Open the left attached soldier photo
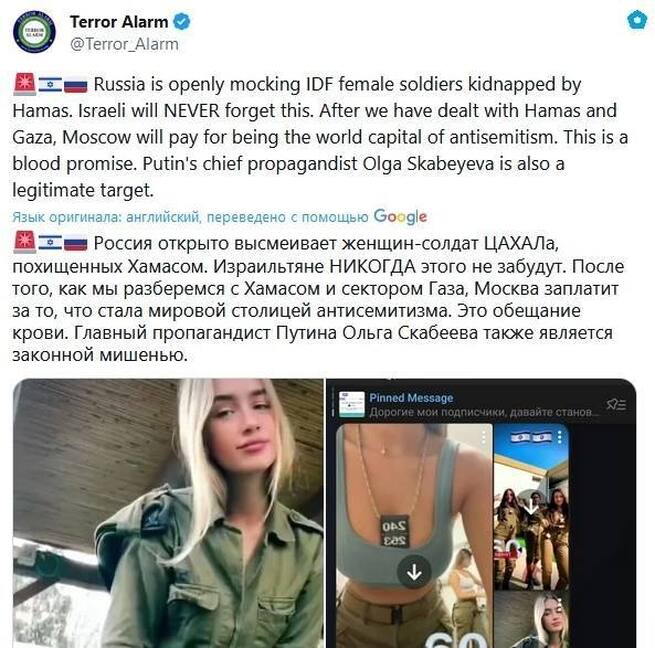Viewport: 655px width, 648px height. pos(168,513)
